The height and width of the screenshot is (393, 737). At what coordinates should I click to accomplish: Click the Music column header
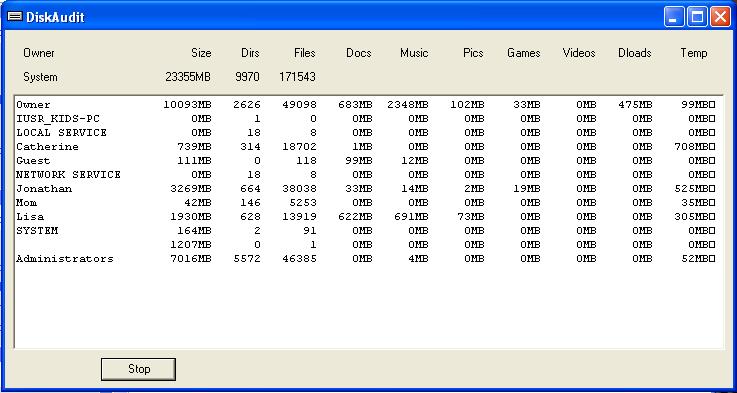pos(414,53)
